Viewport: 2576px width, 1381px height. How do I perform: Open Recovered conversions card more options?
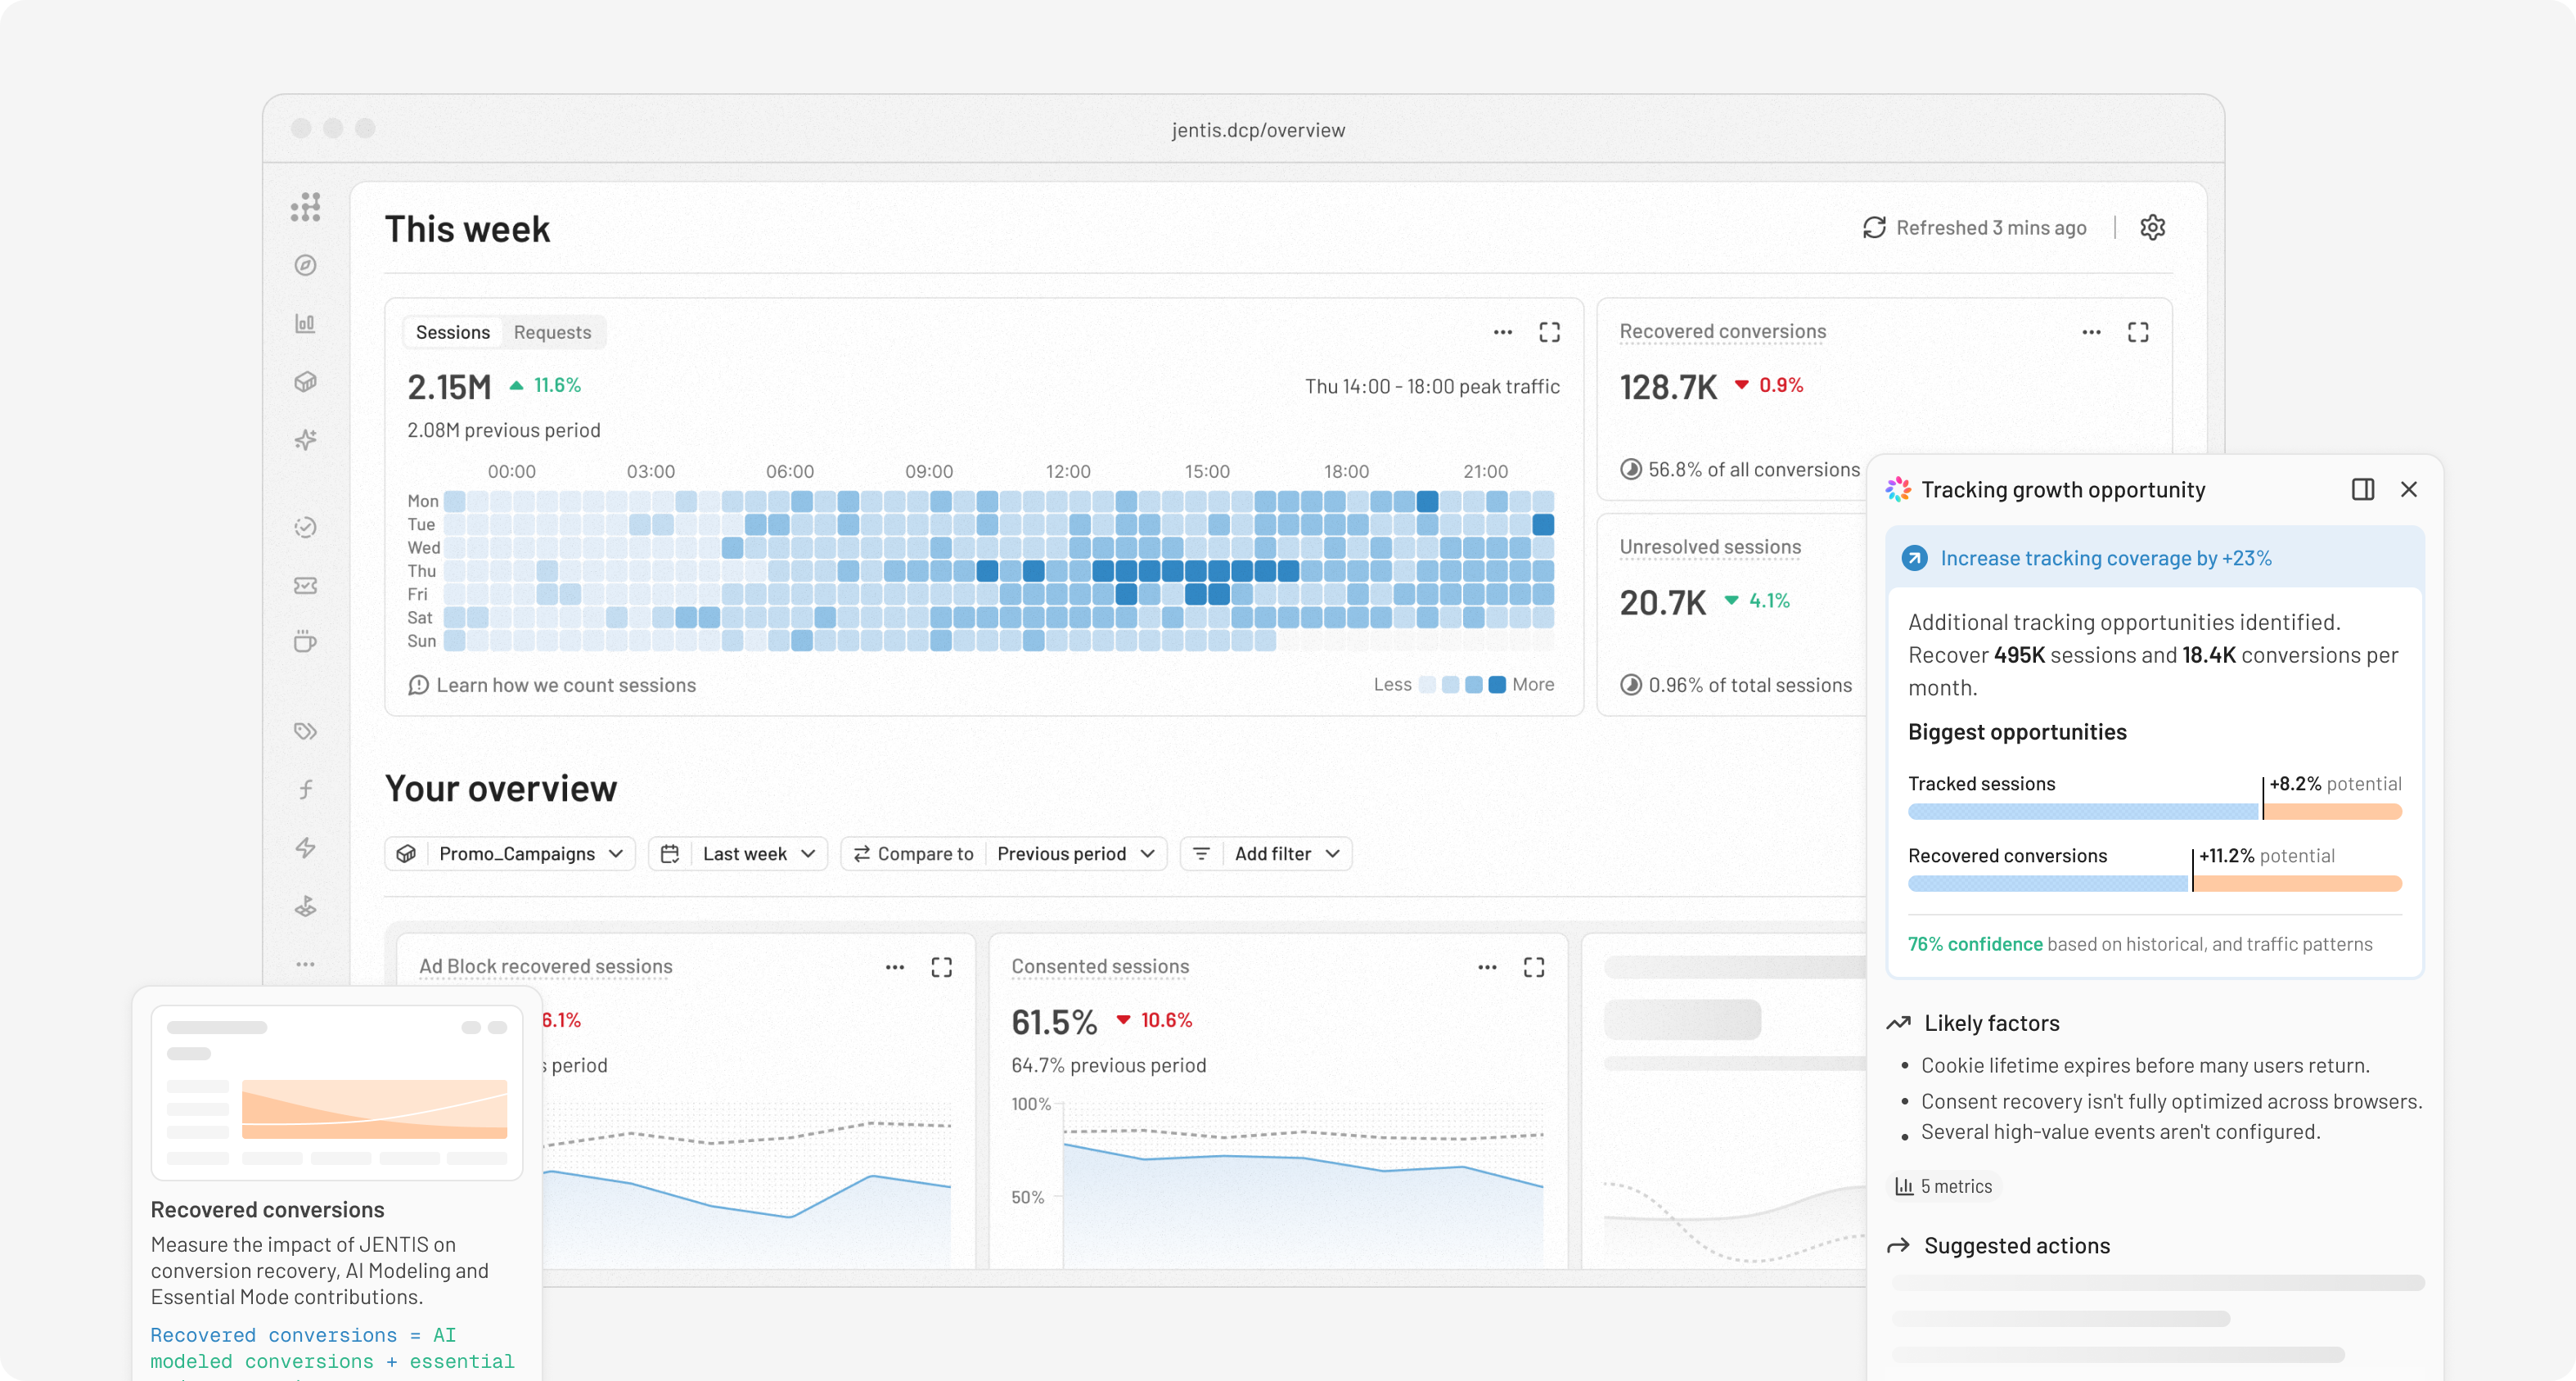pos(2091,332)
